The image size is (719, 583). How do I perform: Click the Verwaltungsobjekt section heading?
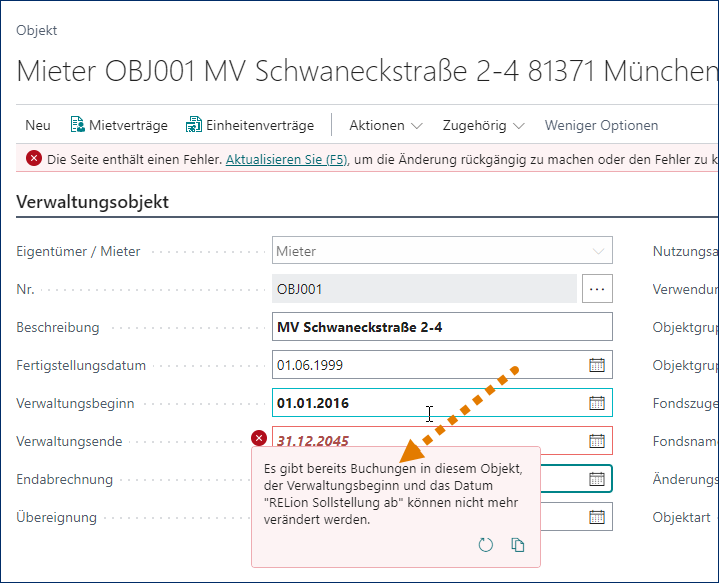[93, 202]
